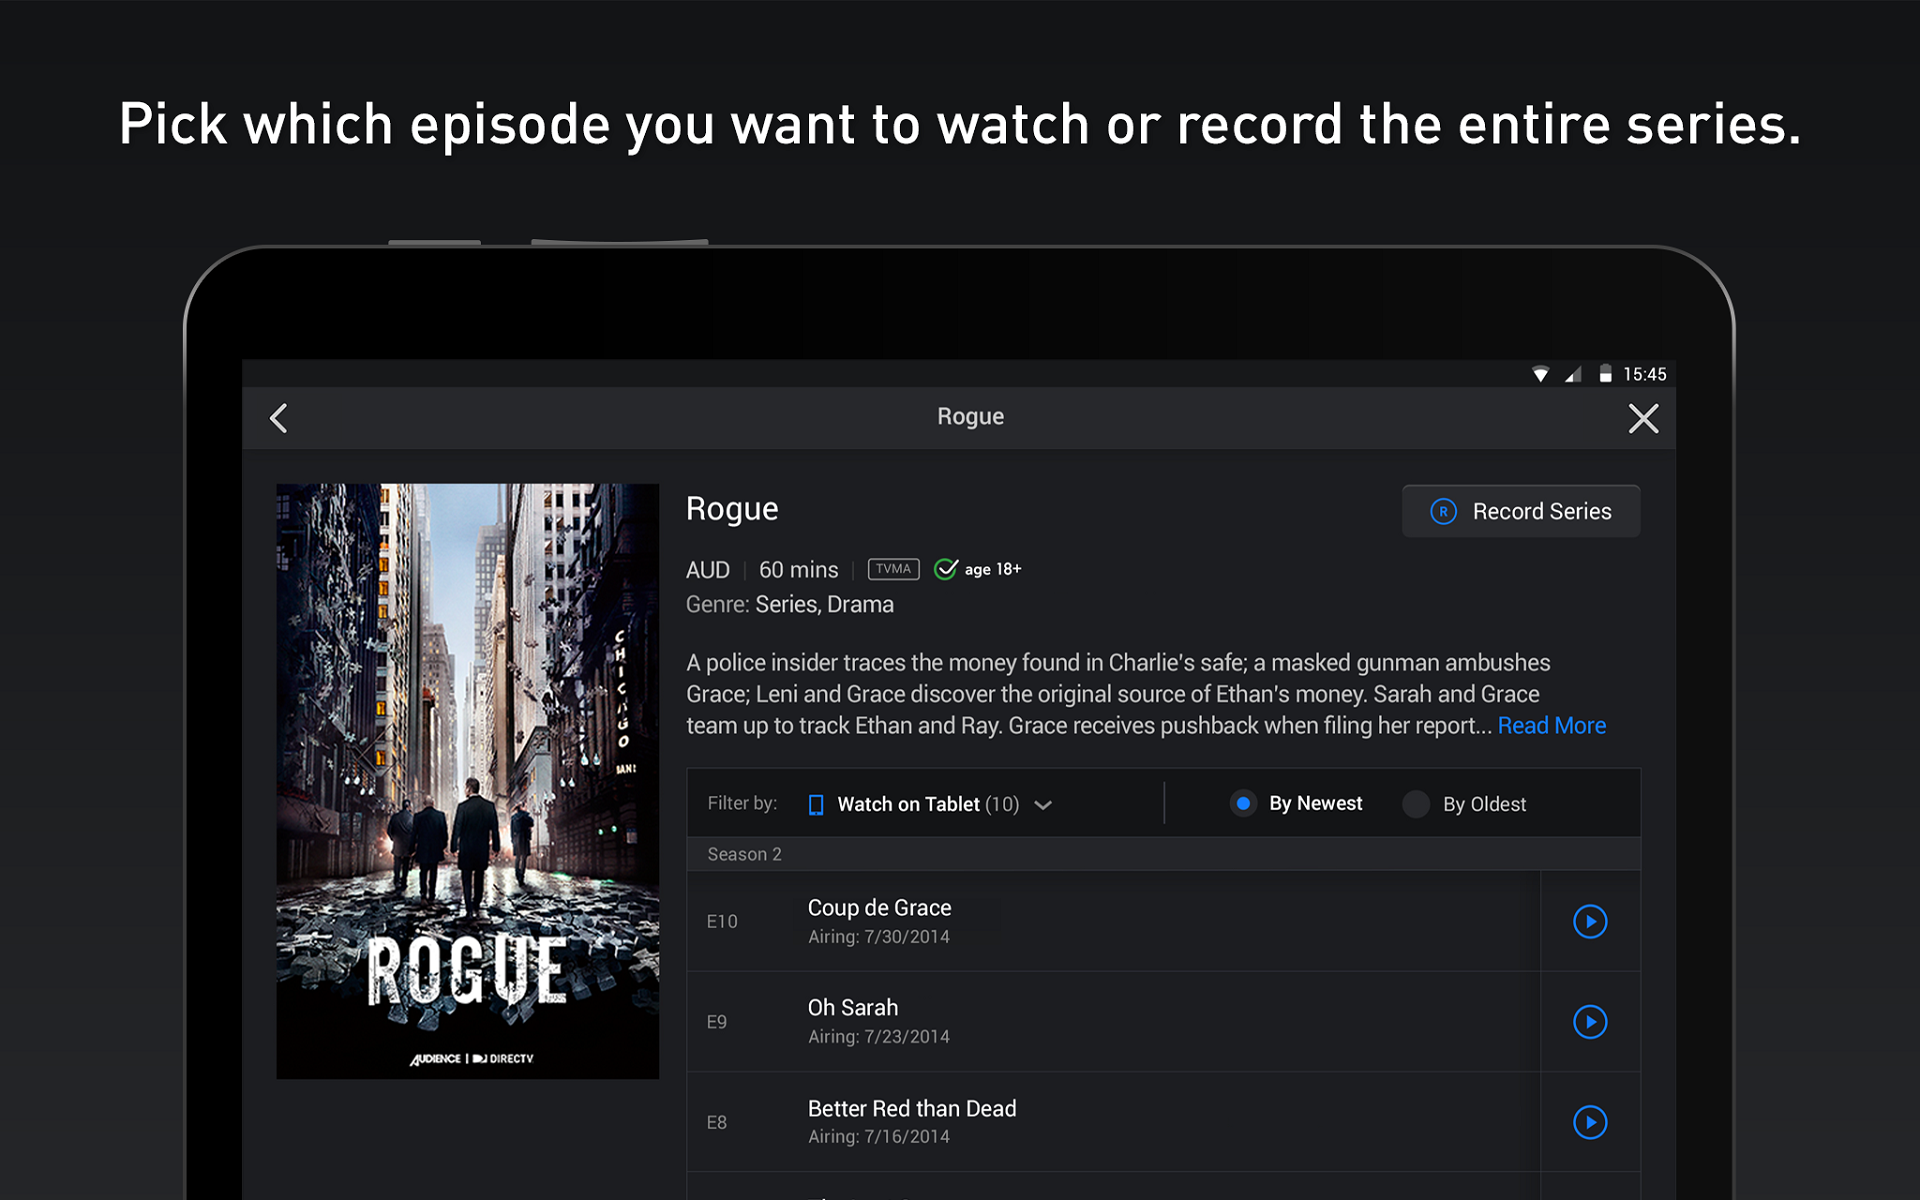Click the age 18+ checkmark badge
The width and height of the screenshot is (1920, 1200).
(x=946, y=569)
